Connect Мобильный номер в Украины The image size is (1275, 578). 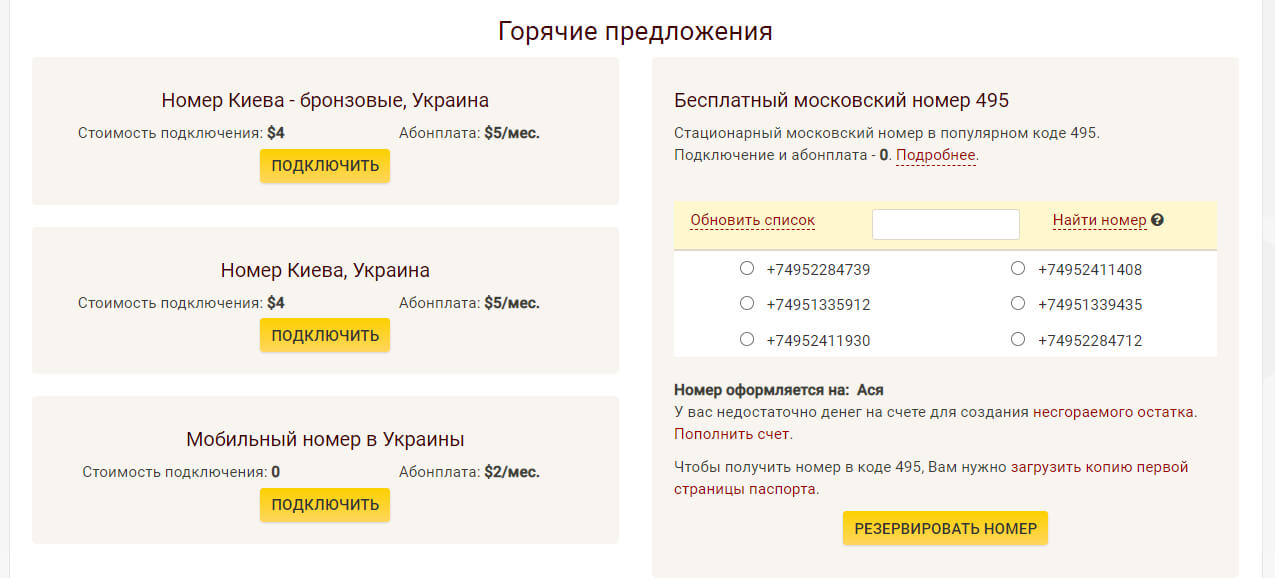tap(325, 505)
